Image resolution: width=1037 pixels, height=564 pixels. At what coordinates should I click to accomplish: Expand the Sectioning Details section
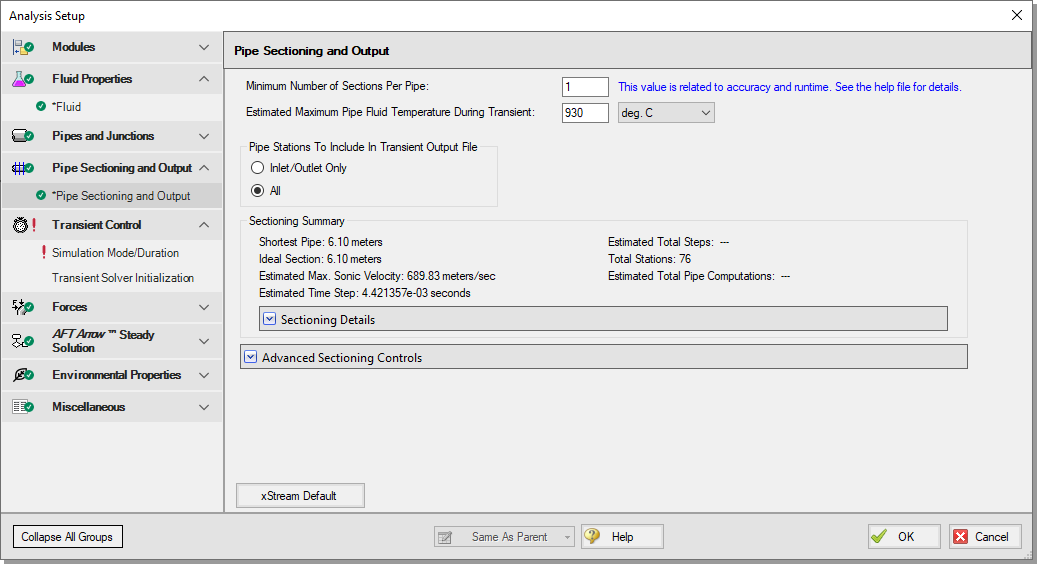(269, 319)
